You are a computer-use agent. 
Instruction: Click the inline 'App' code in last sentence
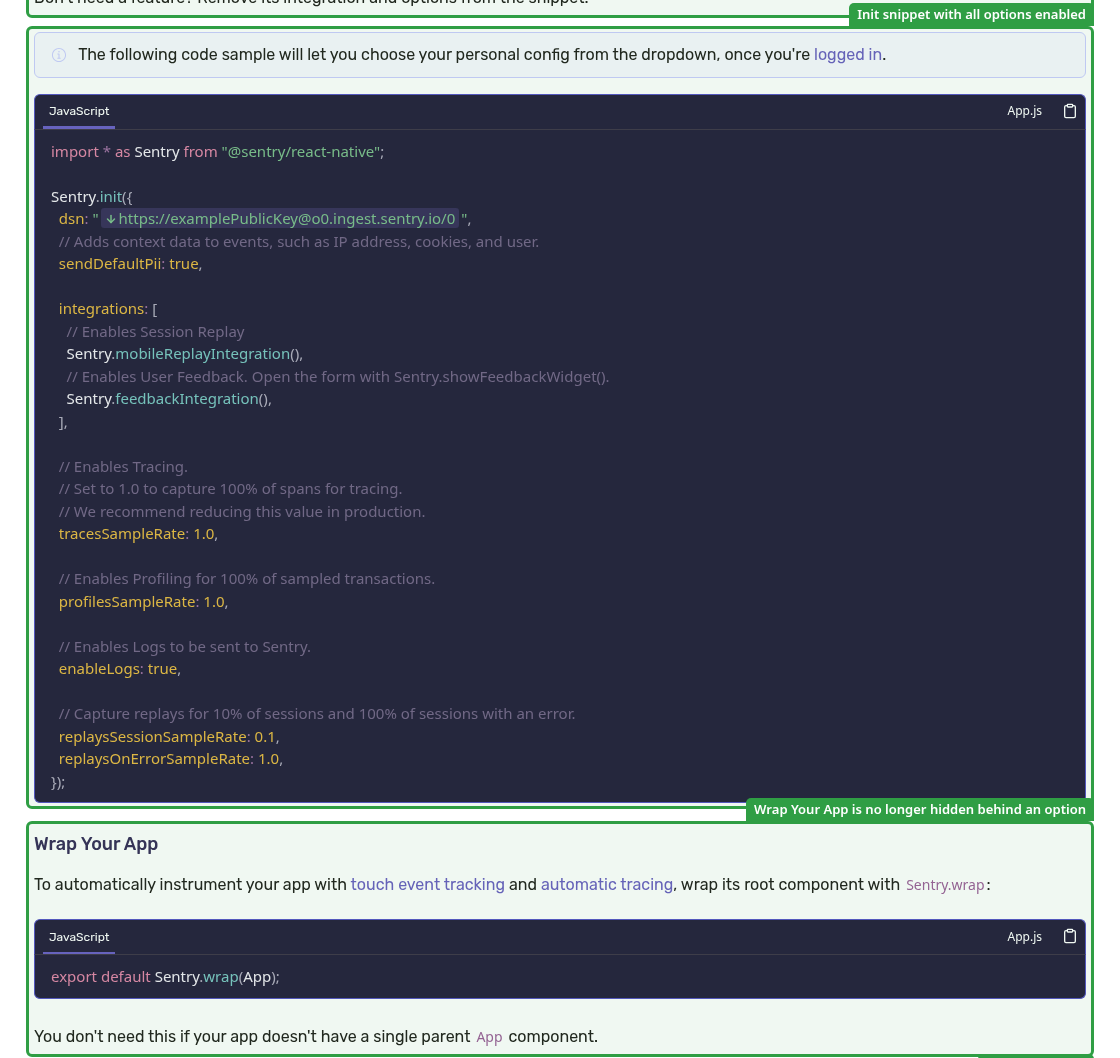[x=489, y=1037]
